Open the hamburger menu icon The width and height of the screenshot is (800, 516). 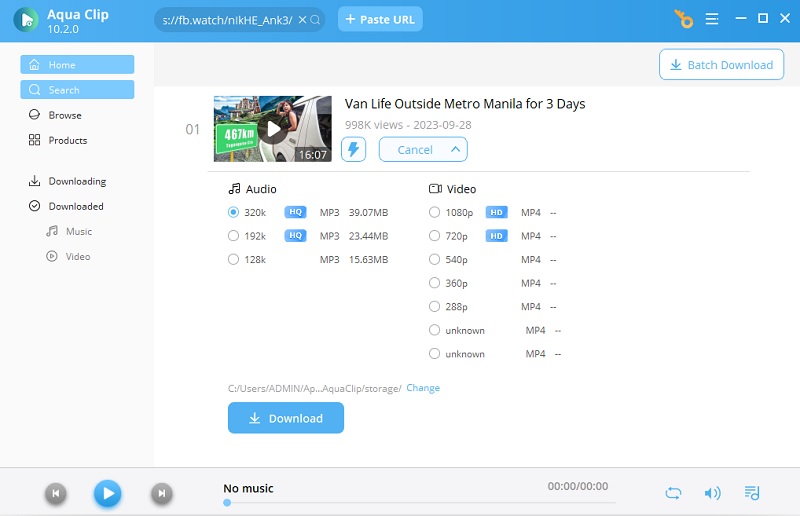[712, 19]
